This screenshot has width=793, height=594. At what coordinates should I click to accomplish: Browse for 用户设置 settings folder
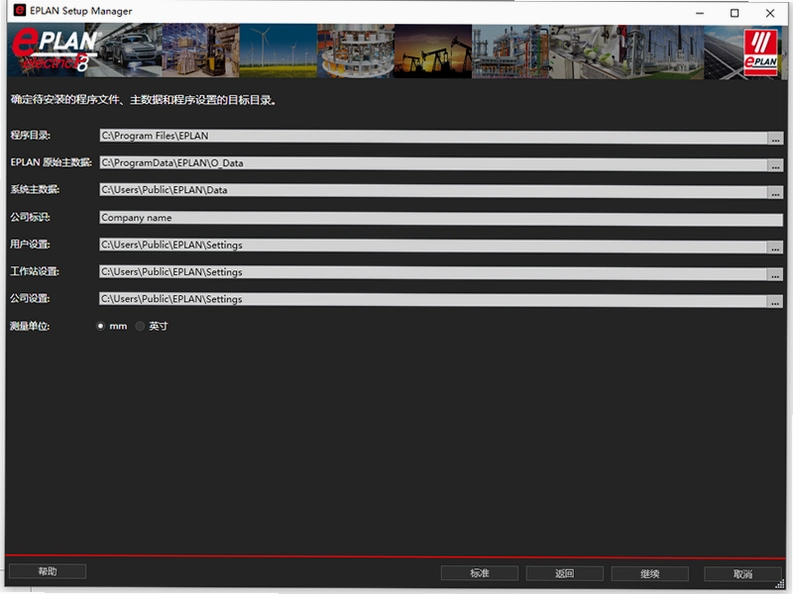coord(775,247)
